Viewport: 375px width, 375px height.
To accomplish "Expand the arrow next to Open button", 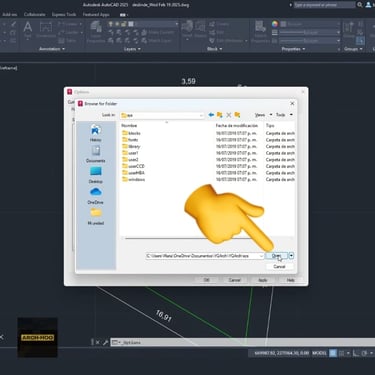I will pos(291,256).
